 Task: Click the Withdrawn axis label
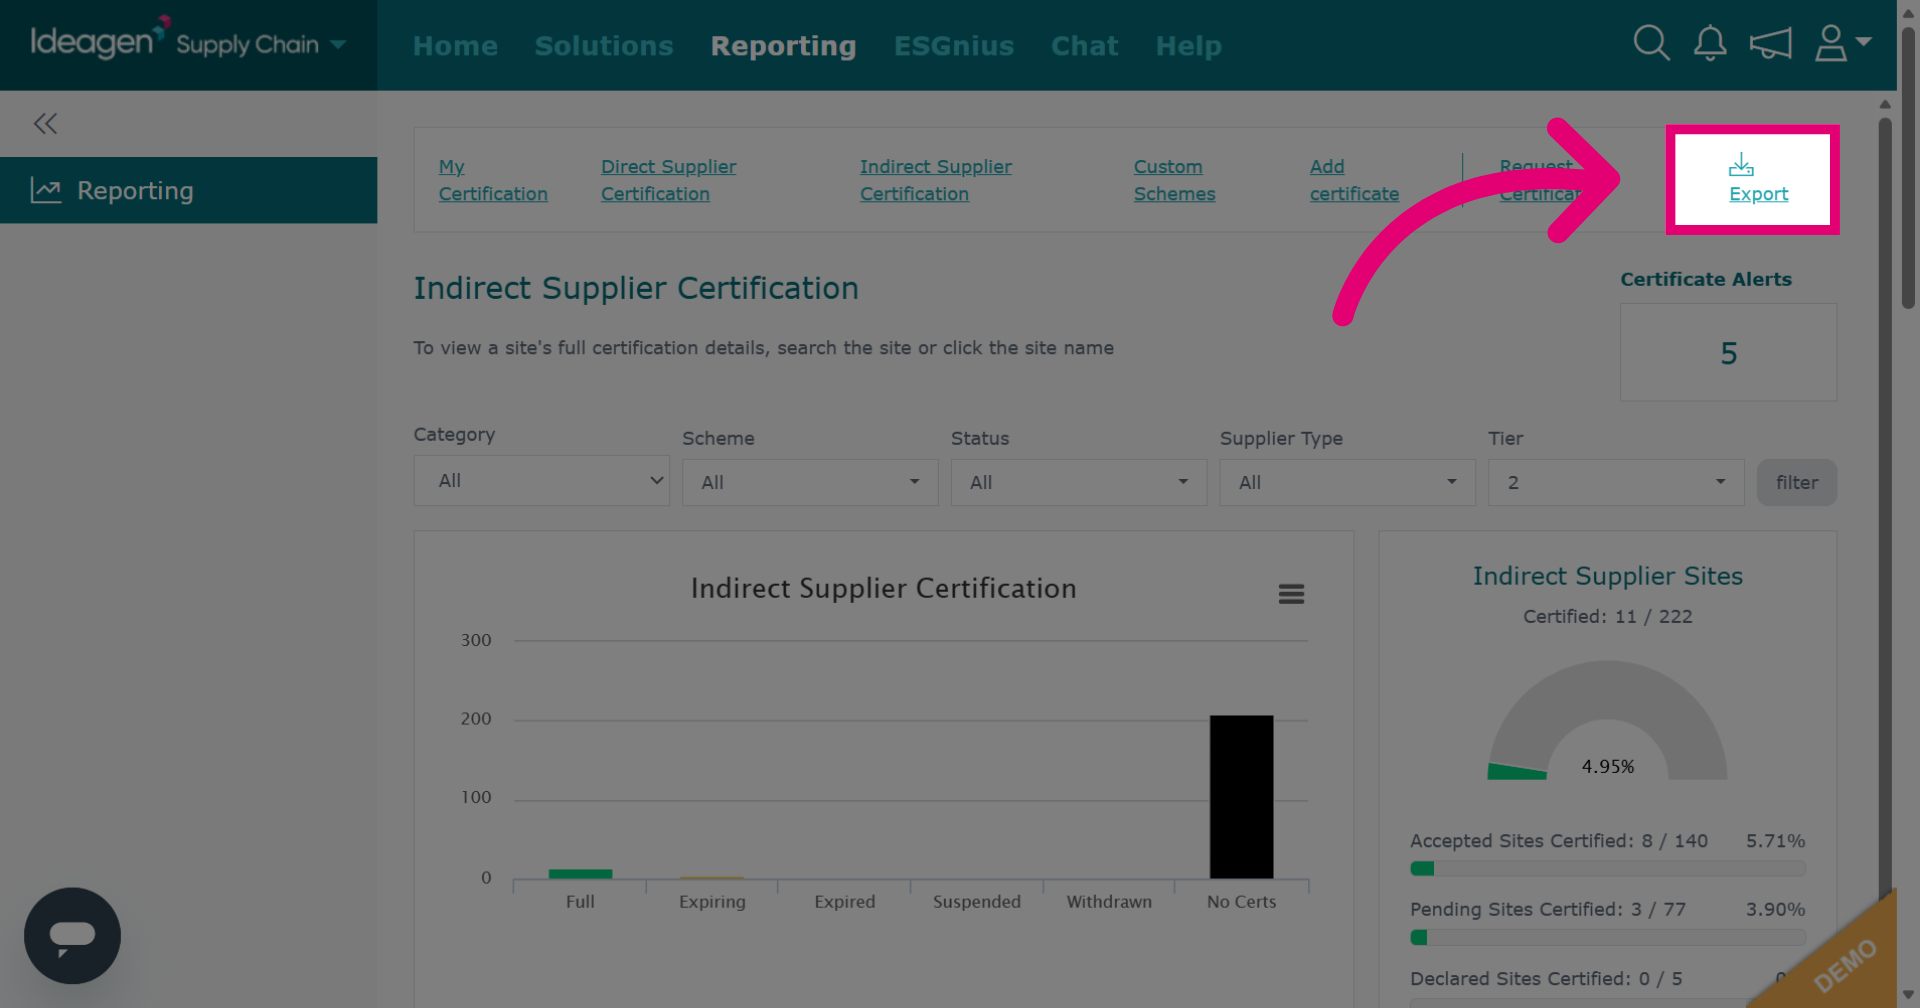(1109, 901)
